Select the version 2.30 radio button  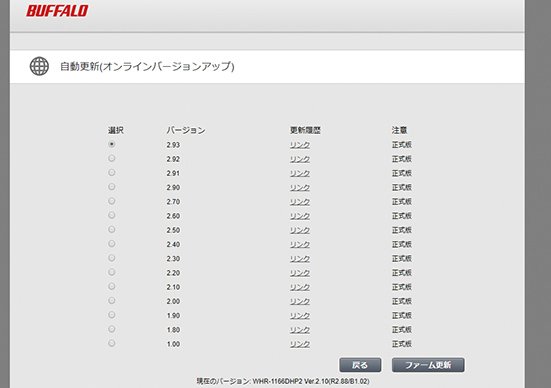112,258
